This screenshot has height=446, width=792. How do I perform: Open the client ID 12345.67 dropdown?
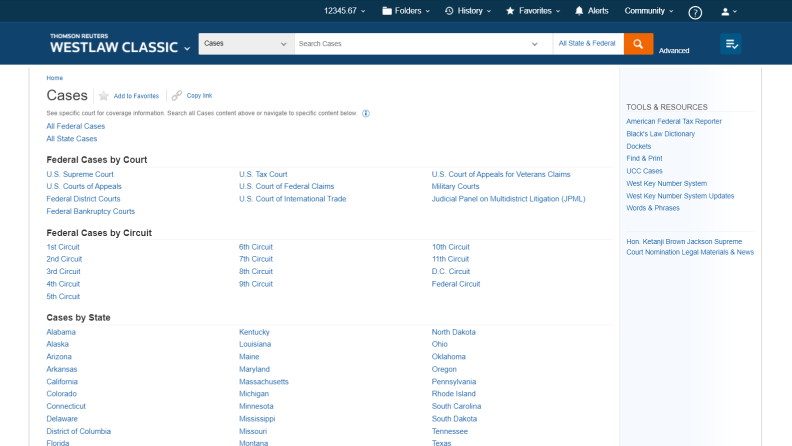tap(346, 11)
